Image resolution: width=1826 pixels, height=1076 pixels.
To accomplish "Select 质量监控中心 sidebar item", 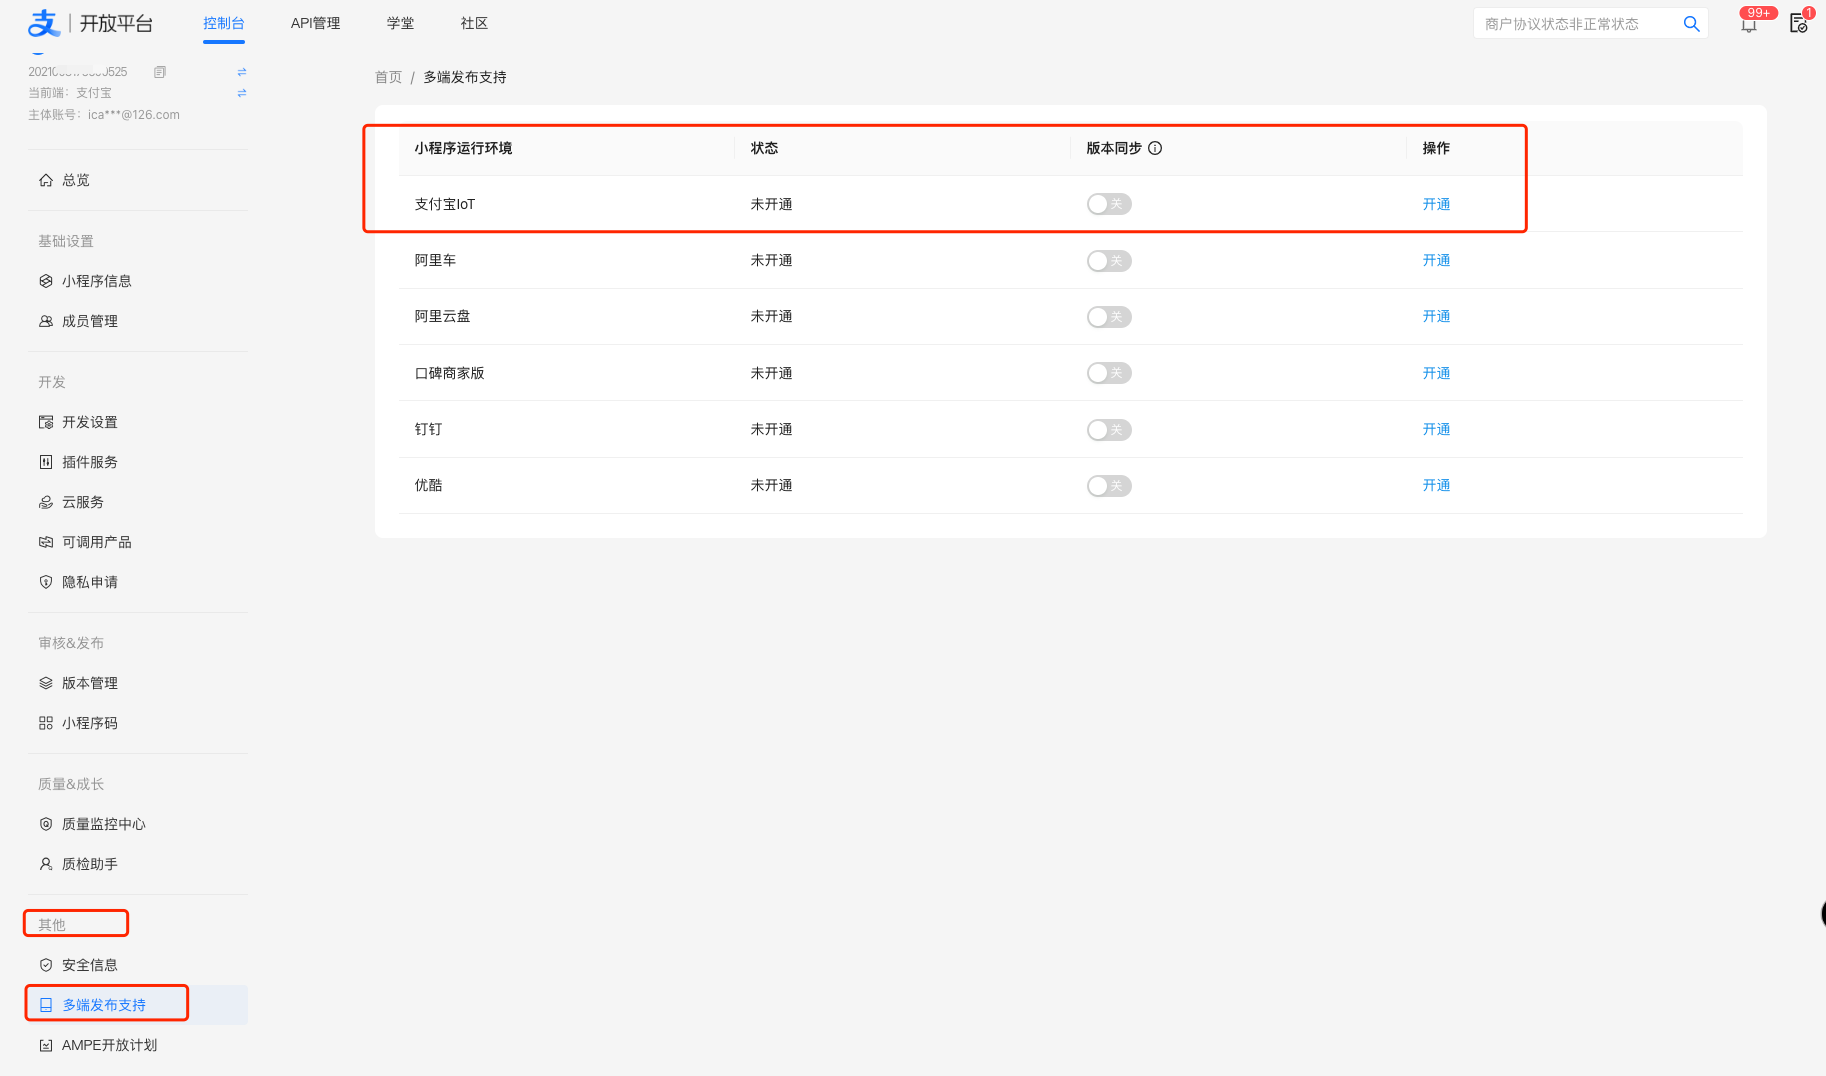I will click(103, 824).
